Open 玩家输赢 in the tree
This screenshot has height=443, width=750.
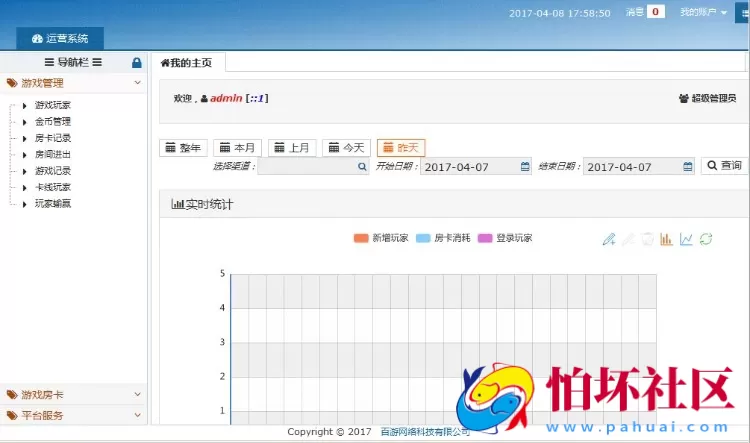point(53,204)
